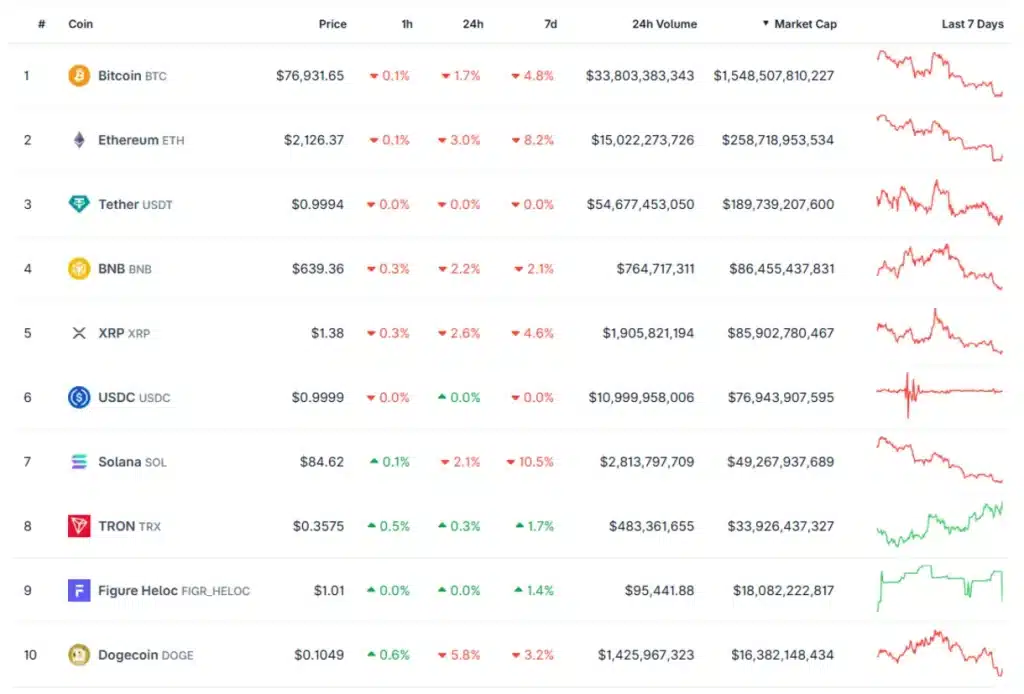Click Tether price $0.9994
This screenshot has height=694, width=1024.
[x=317, y=204]
